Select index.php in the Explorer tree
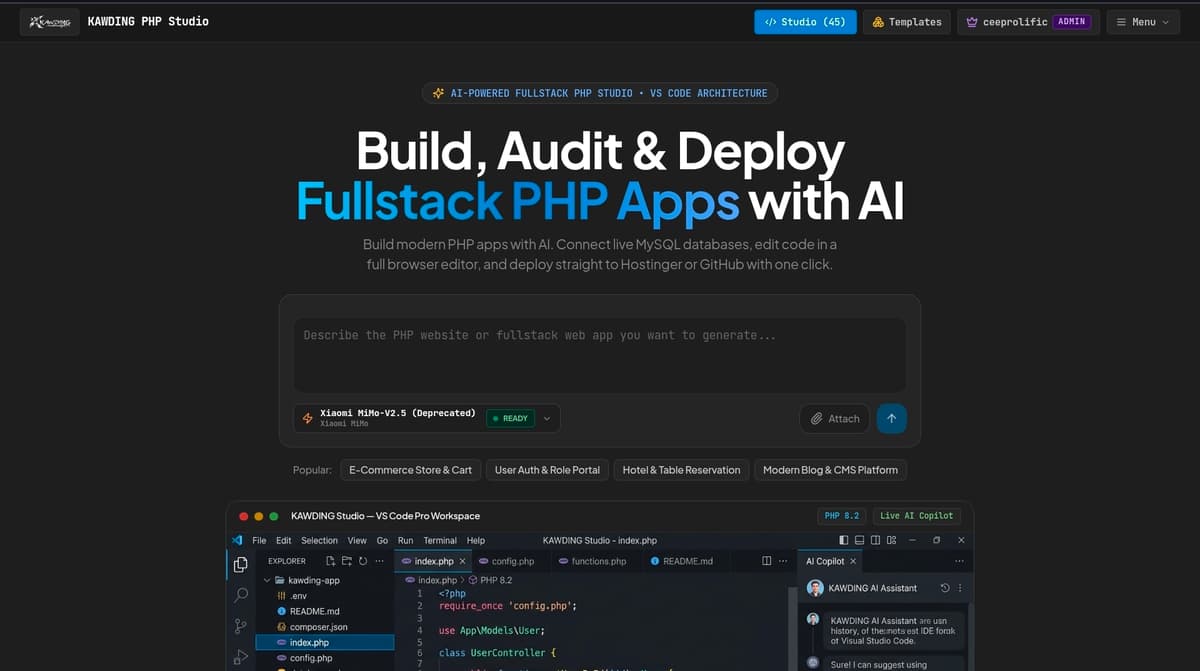The width and height of the screenshot is (1200, 671). click(325, 642)
